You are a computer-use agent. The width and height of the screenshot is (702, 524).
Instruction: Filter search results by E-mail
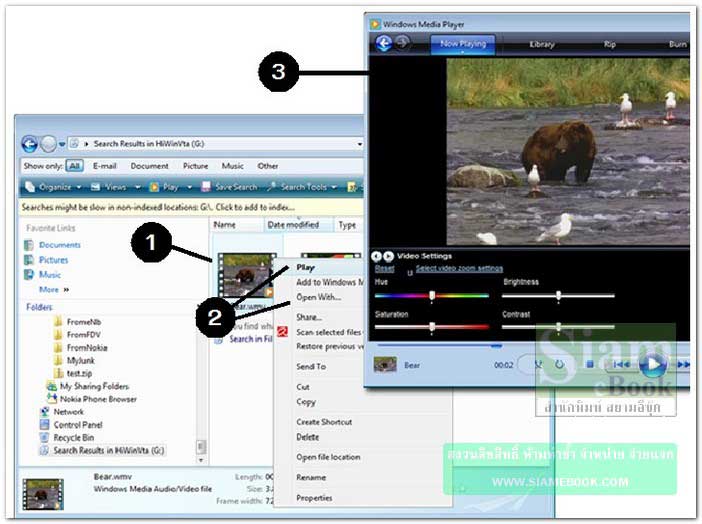coord(104,166)
